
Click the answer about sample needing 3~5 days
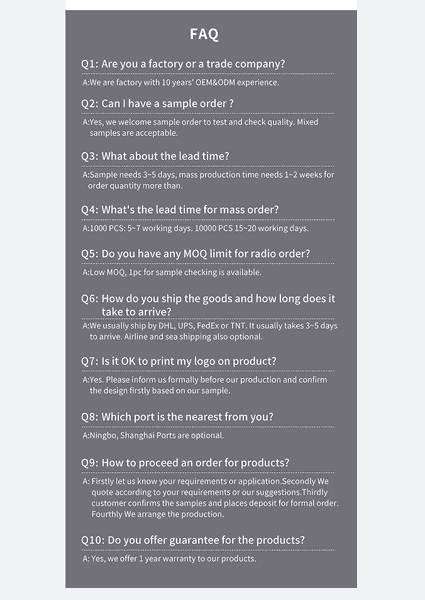tap(208, 180)
